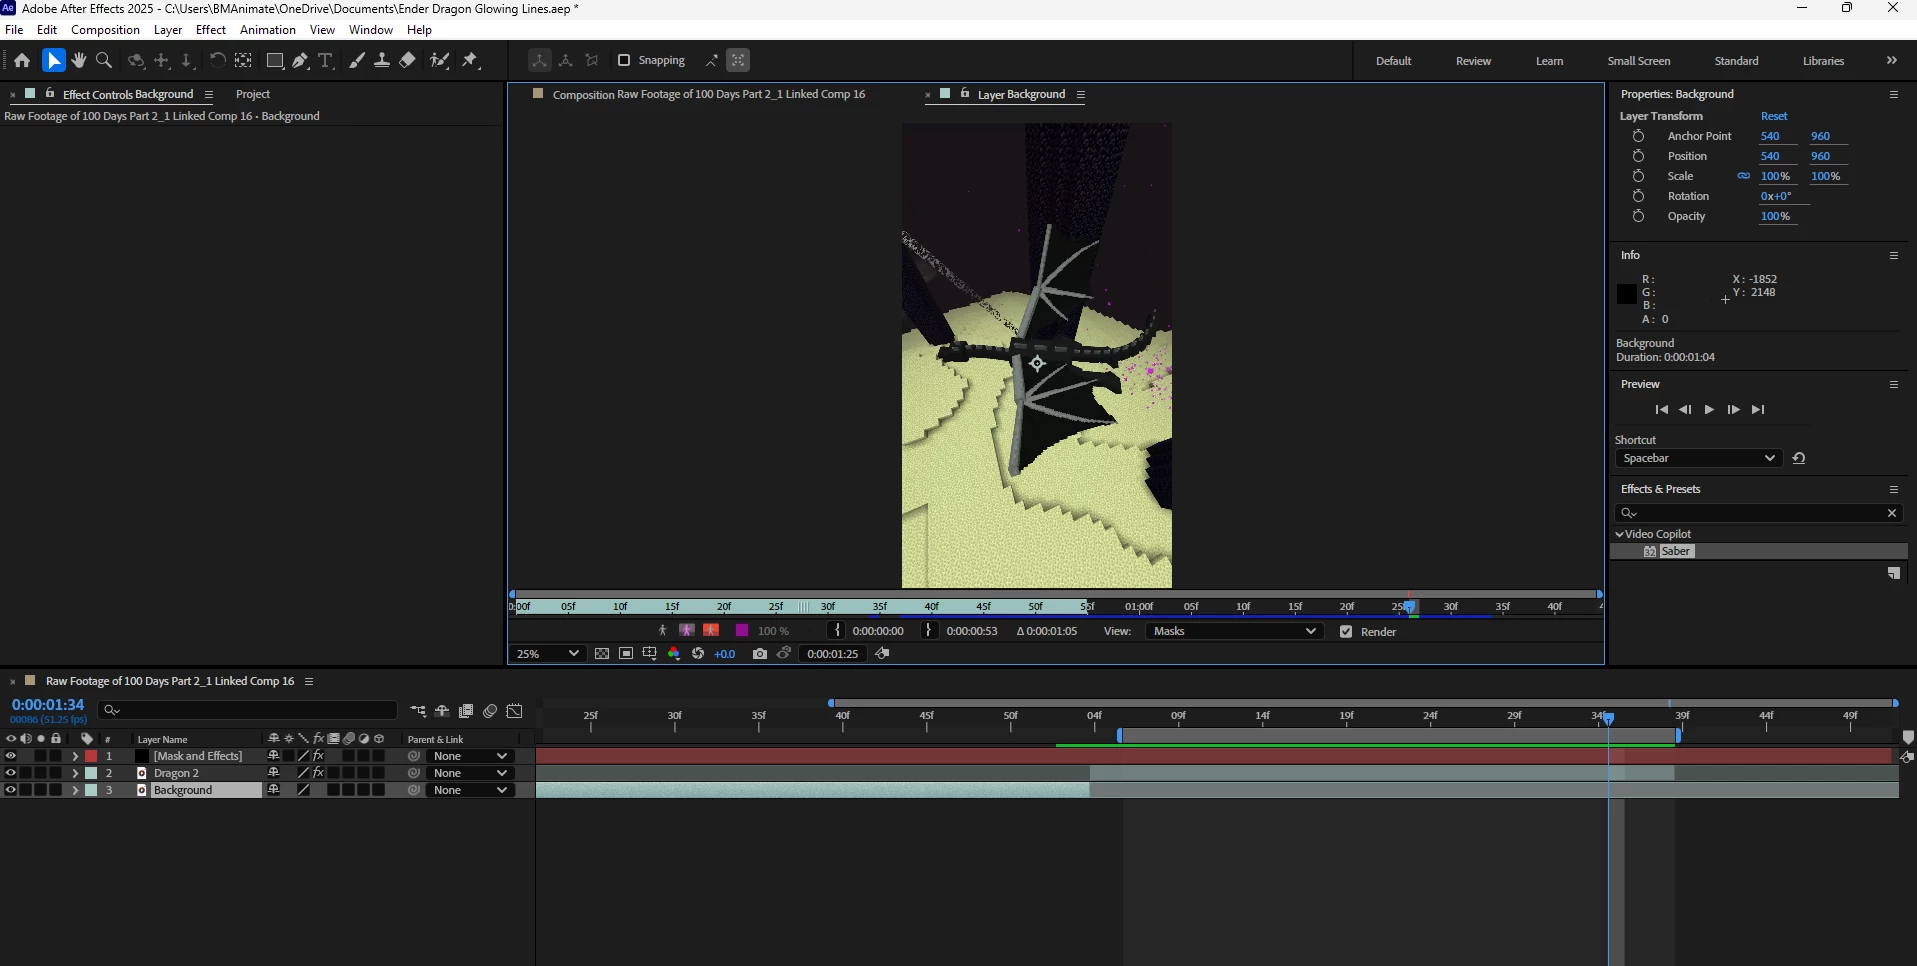Viewport: 1917px width, 966px height.
Task: Toggle effects switch on Dragon 2 layer
Action: 319,773
